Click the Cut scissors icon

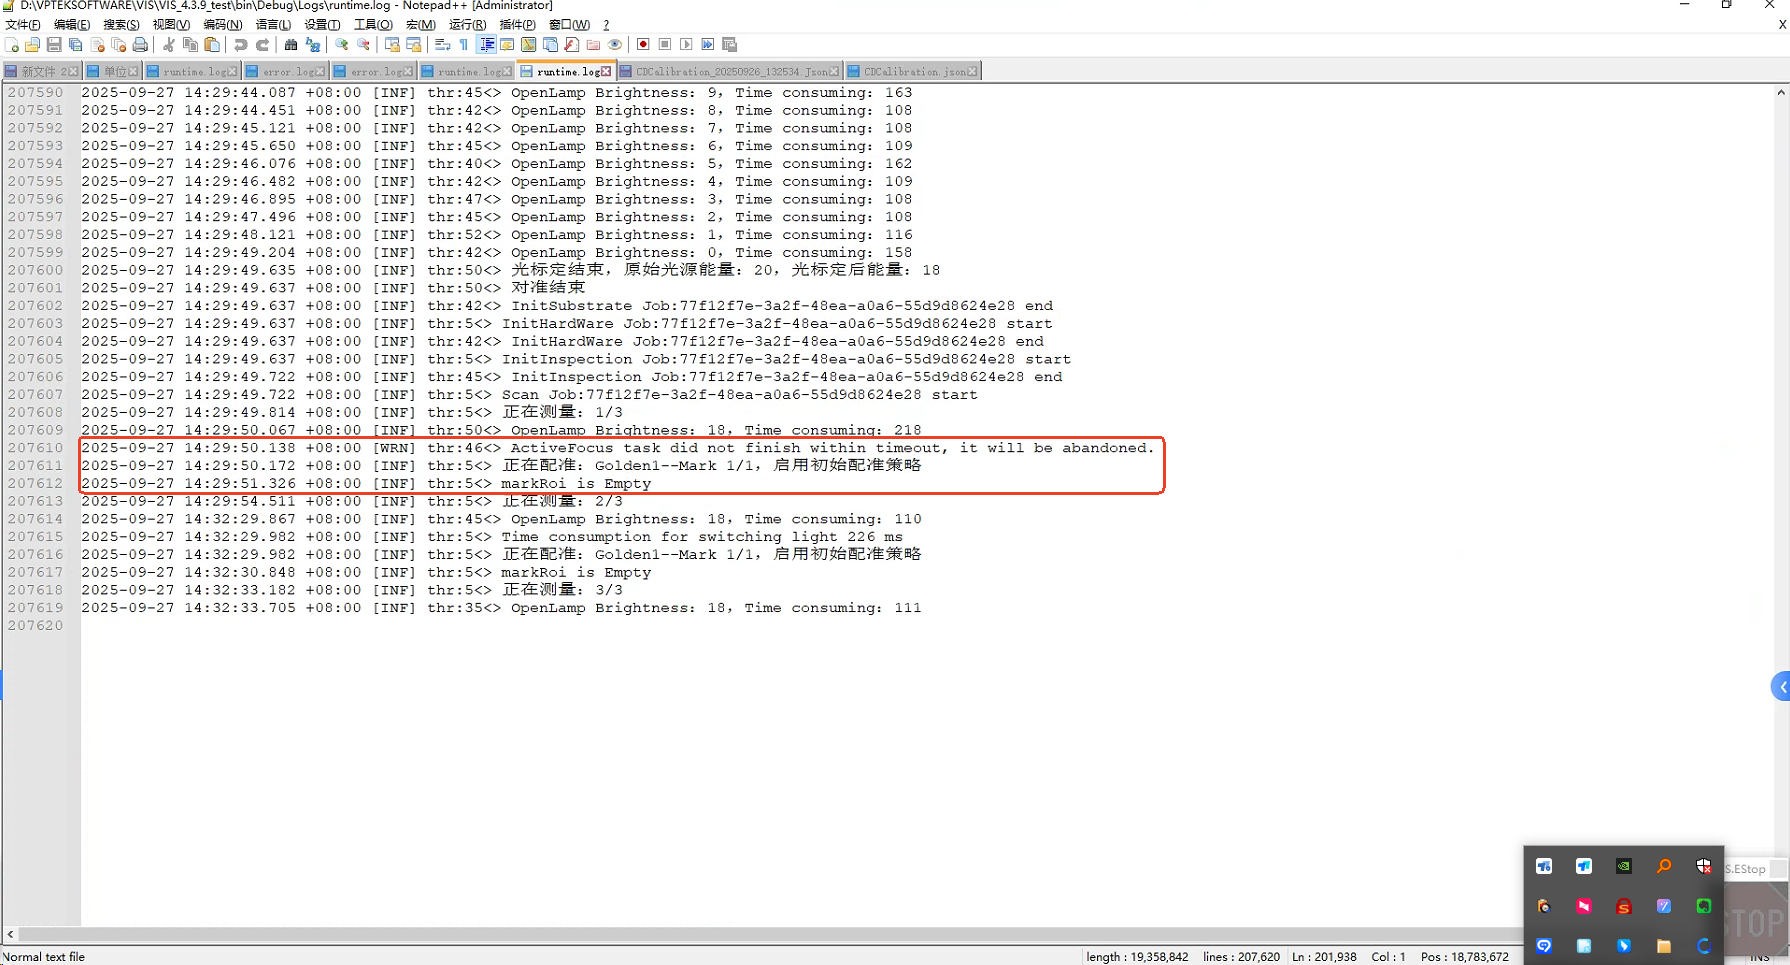point(168,45)
